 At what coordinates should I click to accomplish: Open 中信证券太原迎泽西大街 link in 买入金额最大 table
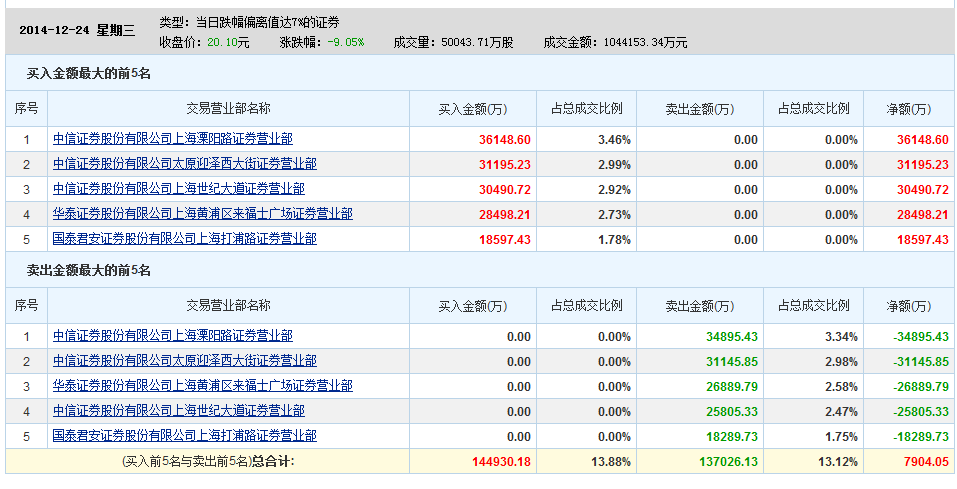pos(185,164)
